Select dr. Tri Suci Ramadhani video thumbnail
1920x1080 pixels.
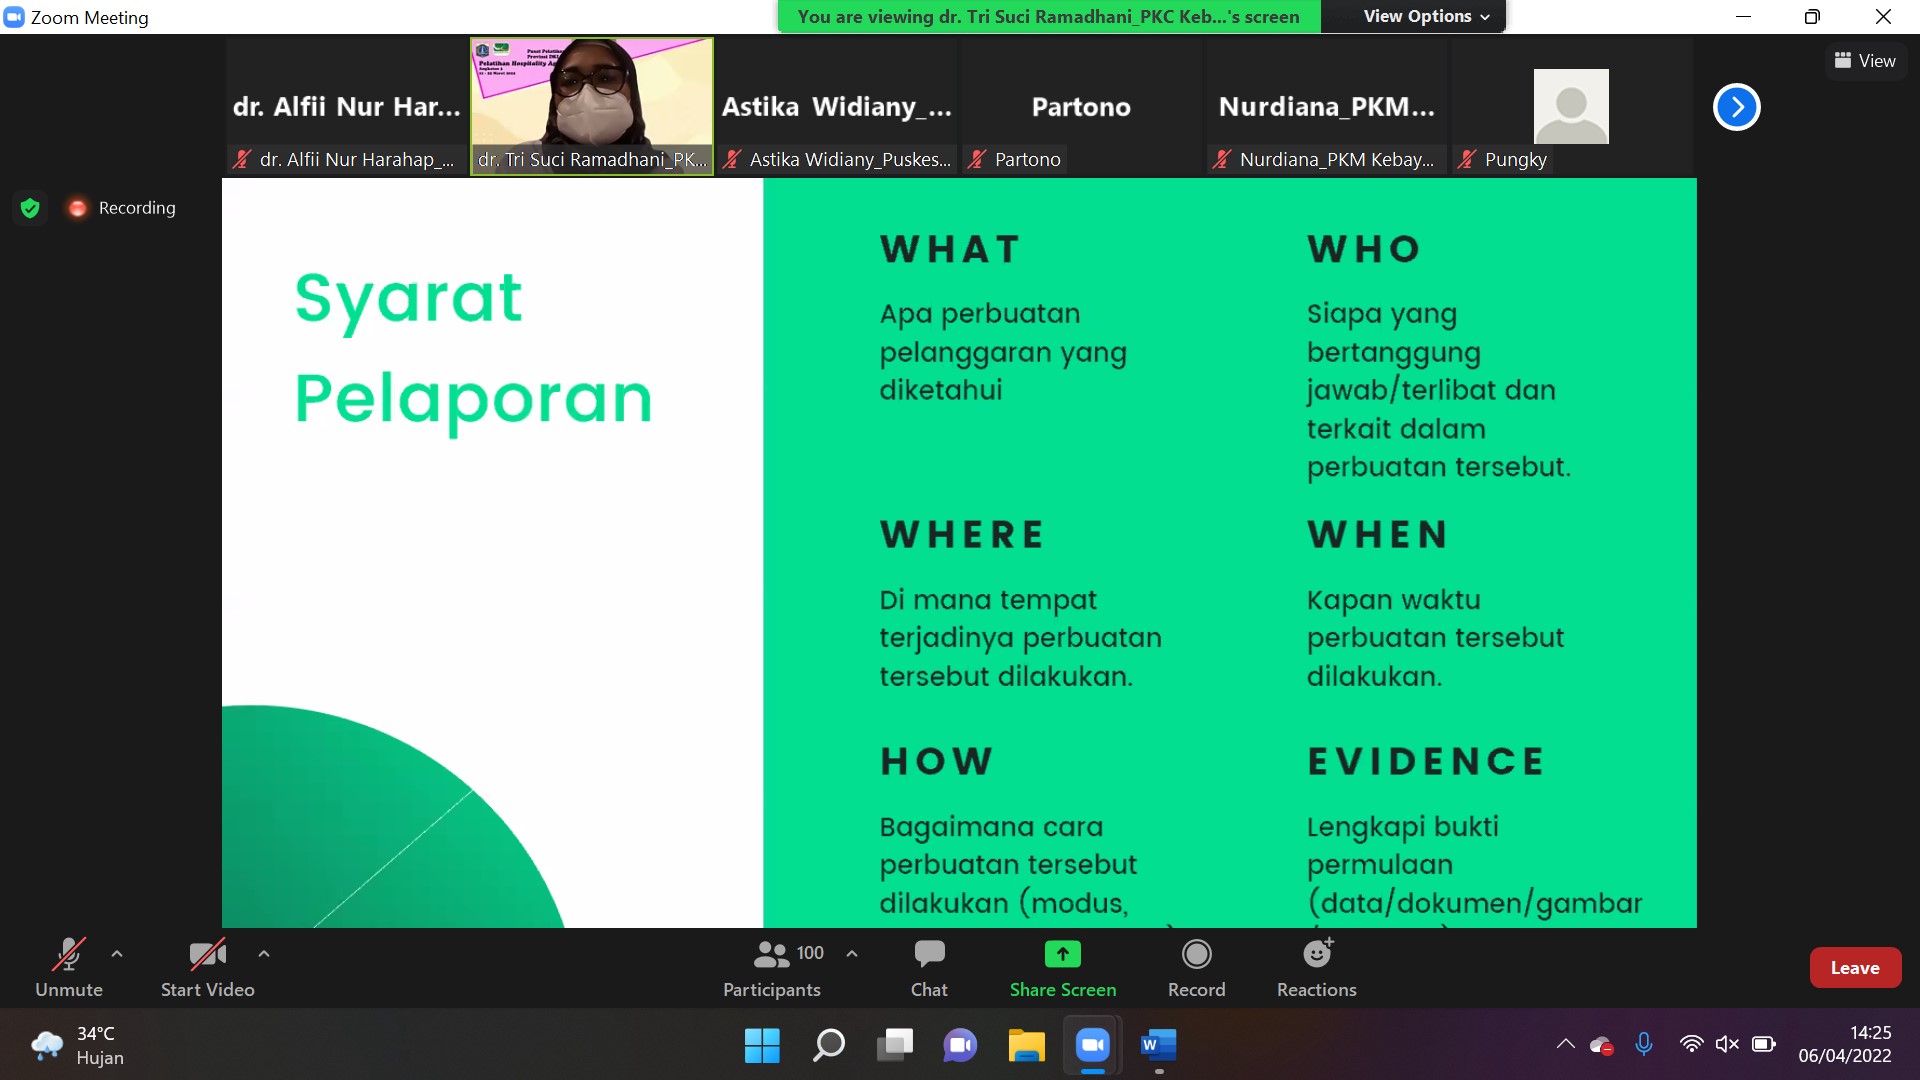pos(592,106)
